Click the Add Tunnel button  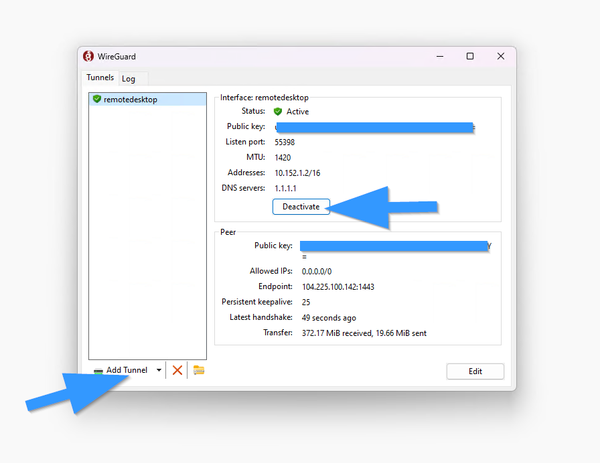pos(121,370)
